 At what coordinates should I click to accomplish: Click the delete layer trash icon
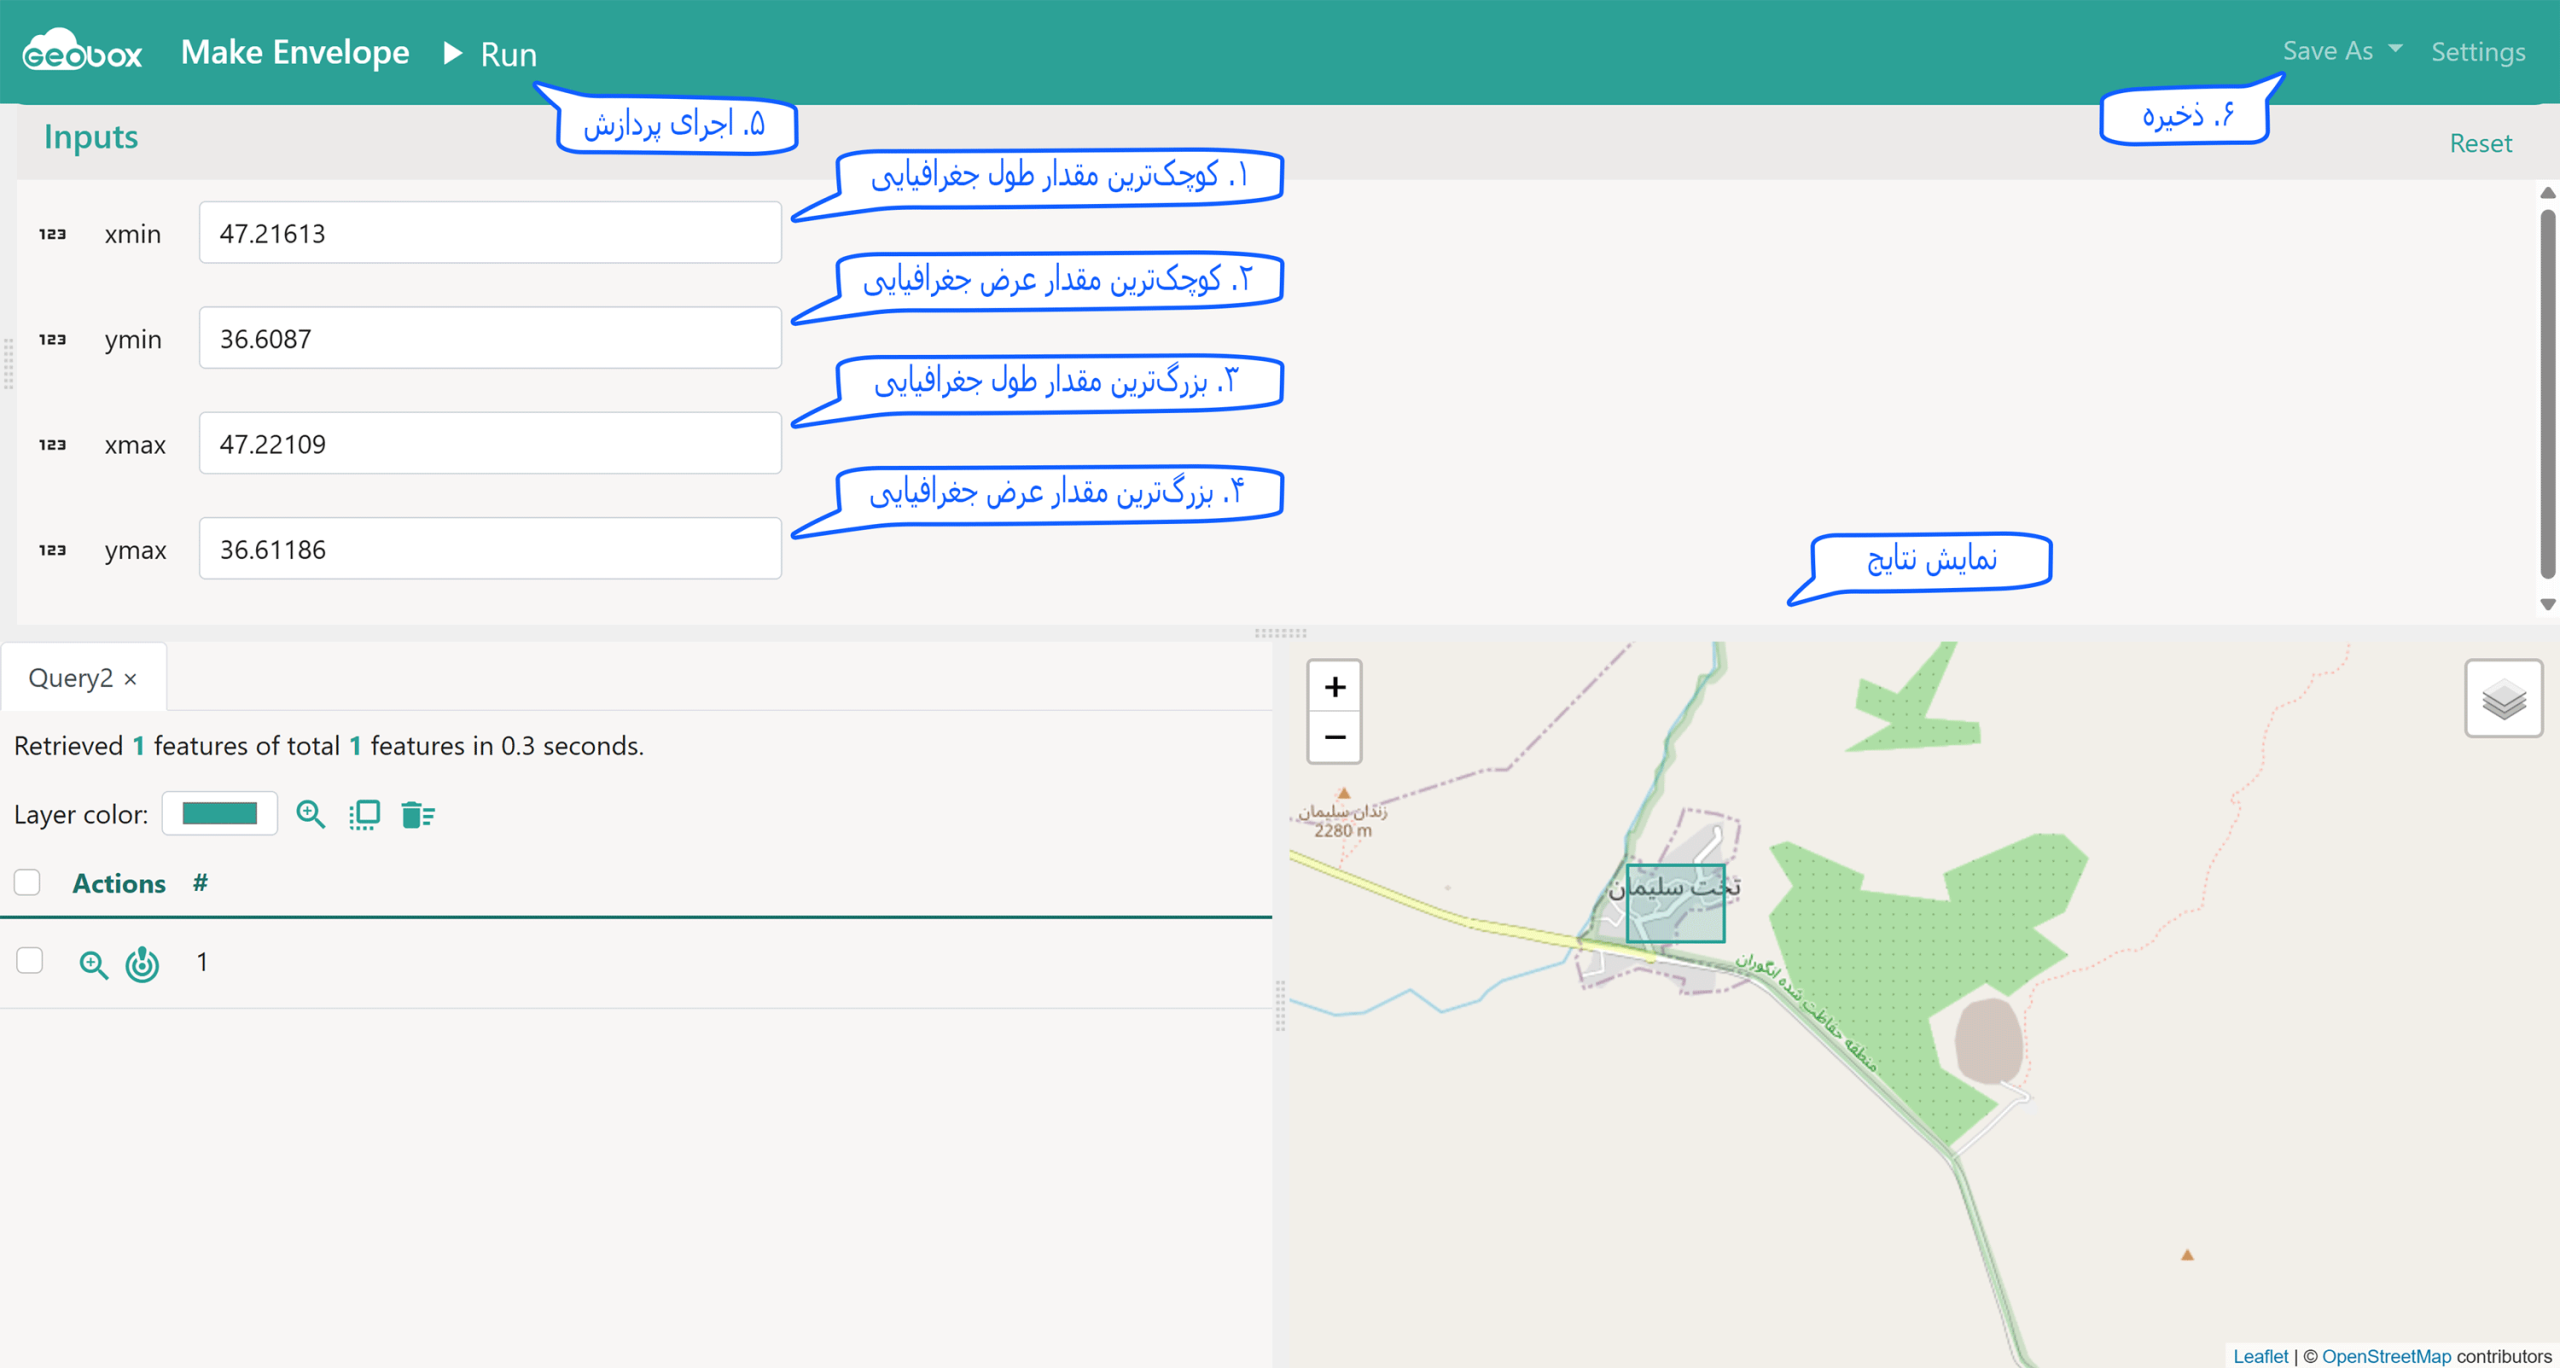[417, 814]
